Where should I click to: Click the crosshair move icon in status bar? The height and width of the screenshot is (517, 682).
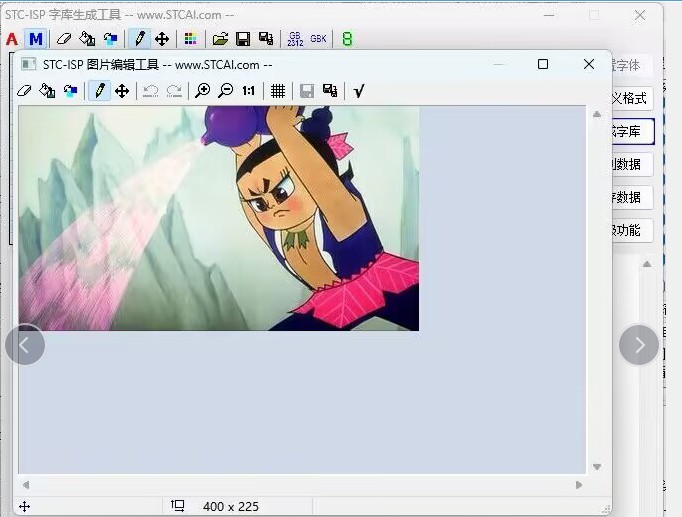[x=25, y=507]
